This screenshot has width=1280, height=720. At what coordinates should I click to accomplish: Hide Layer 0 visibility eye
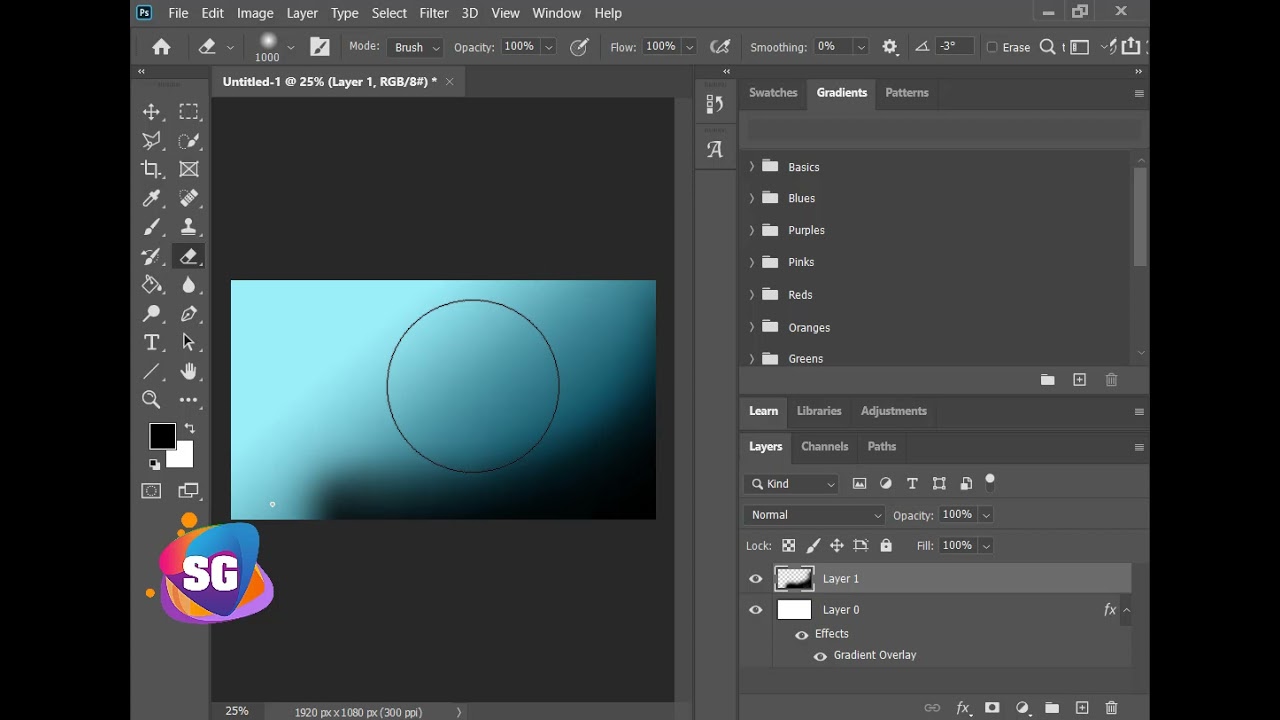coord(756,610)
